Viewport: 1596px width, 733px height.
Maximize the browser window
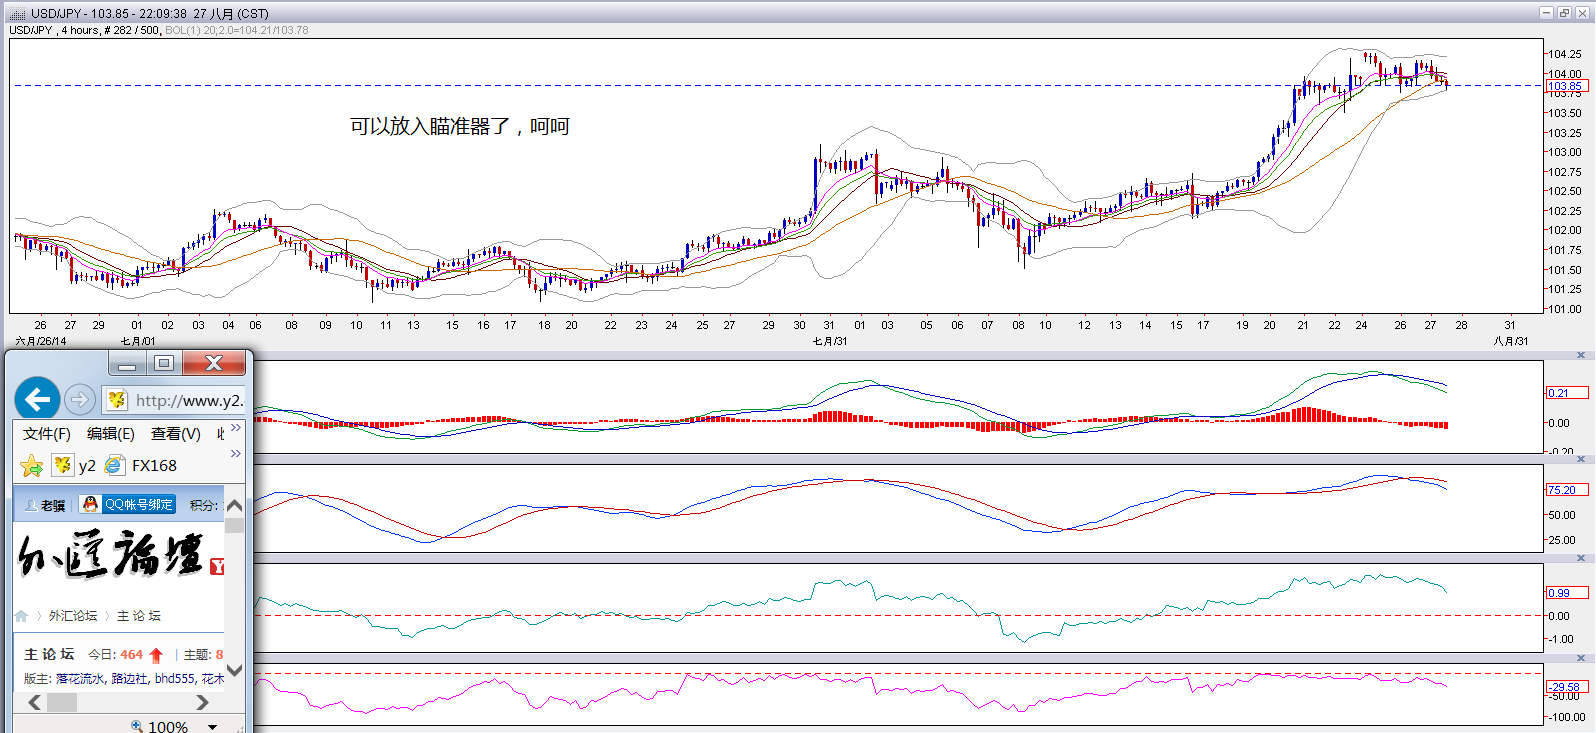(164, 363)
